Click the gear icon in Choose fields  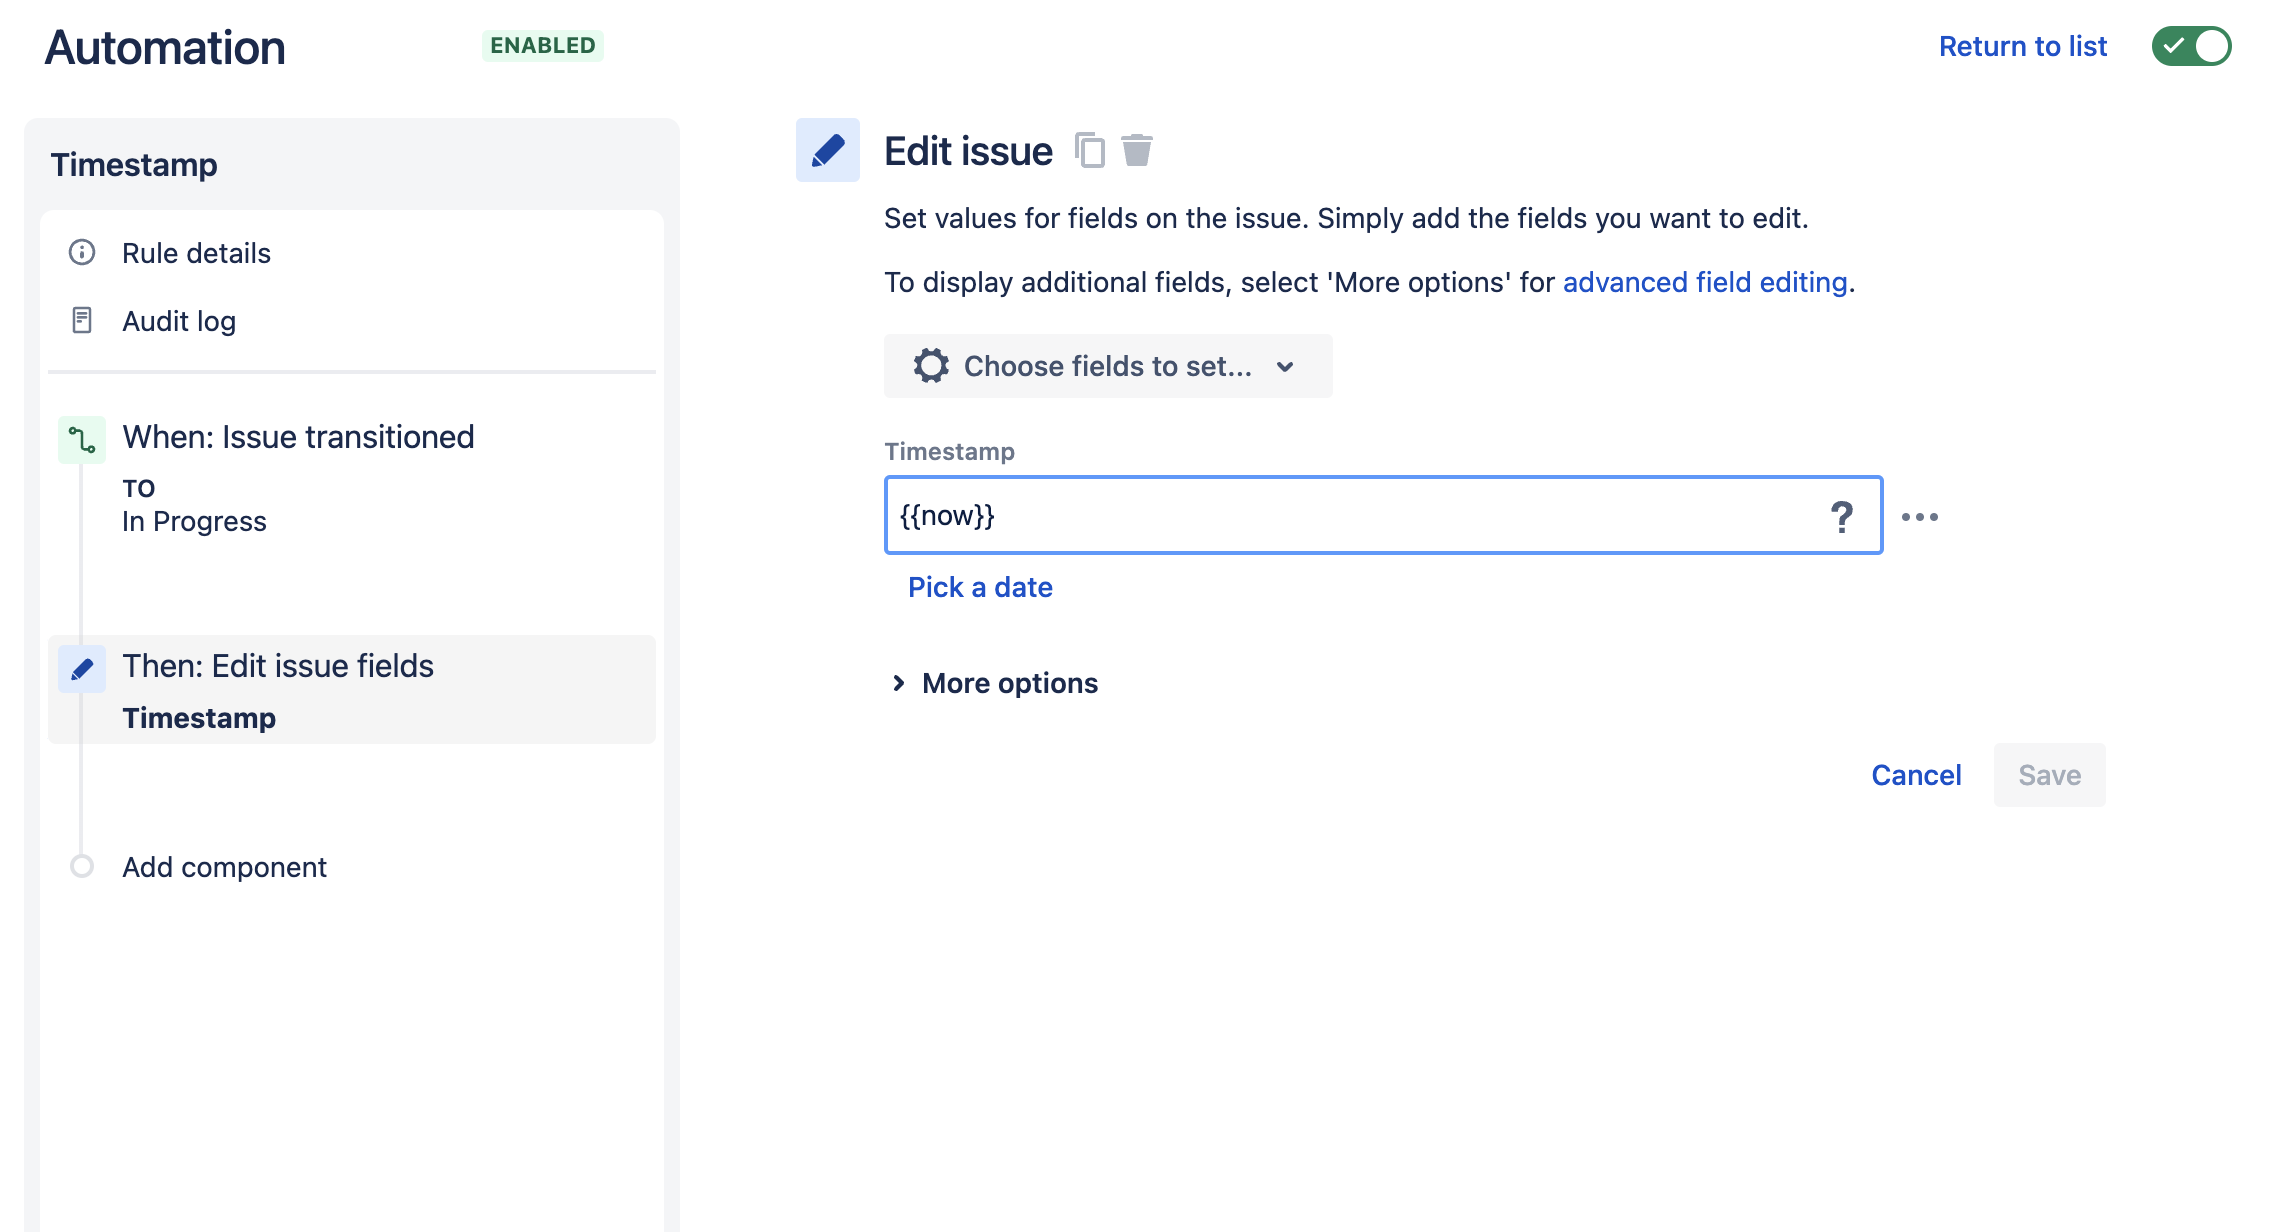point(931,366)
